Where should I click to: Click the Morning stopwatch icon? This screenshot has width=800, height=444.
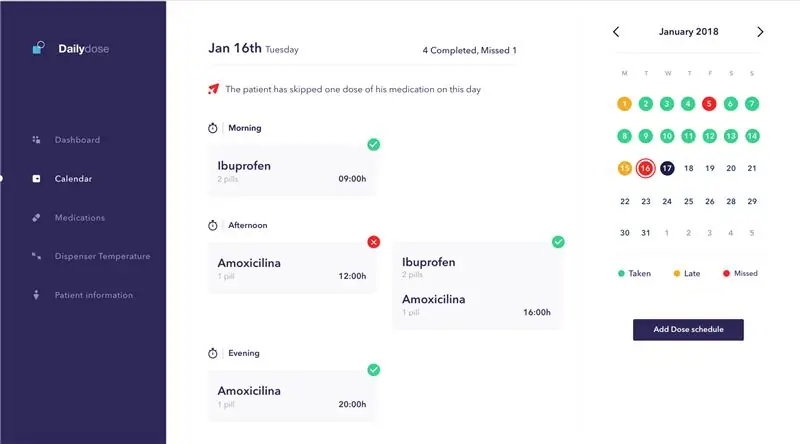[x=213, y=128]
